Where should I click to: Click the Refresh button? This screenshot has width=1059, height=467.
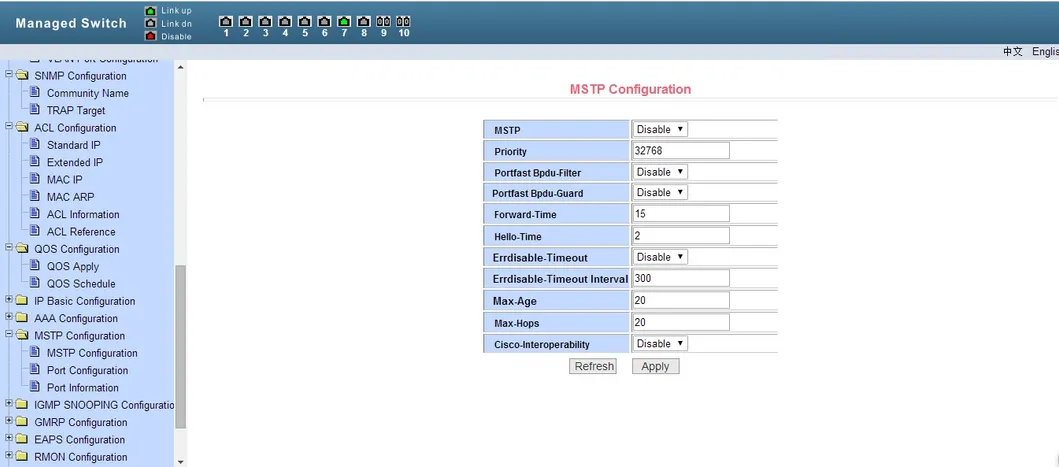(x=593, y=366)
